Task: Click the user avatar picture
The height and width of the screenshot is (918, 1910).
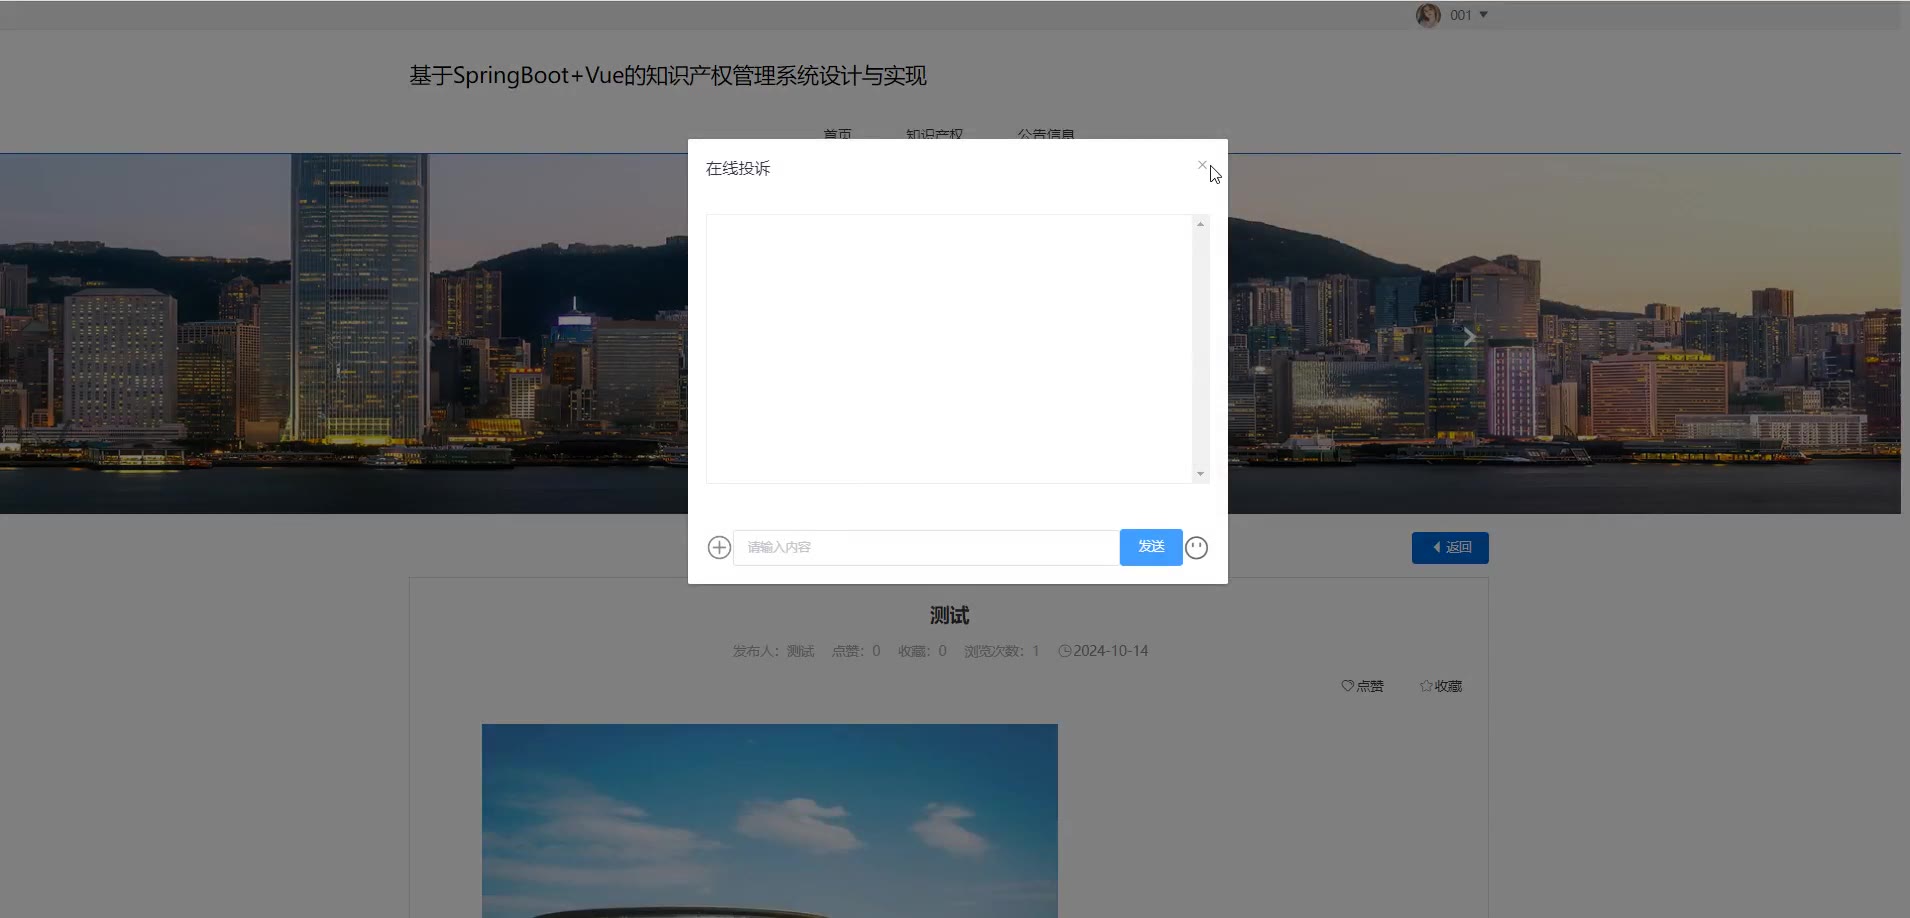Action: (x=1428, y=15)
